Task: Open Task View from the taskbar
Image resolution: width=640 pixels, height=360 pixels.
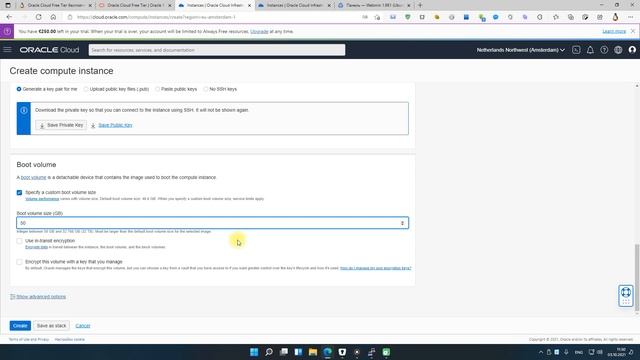Action: pos(283,352)
